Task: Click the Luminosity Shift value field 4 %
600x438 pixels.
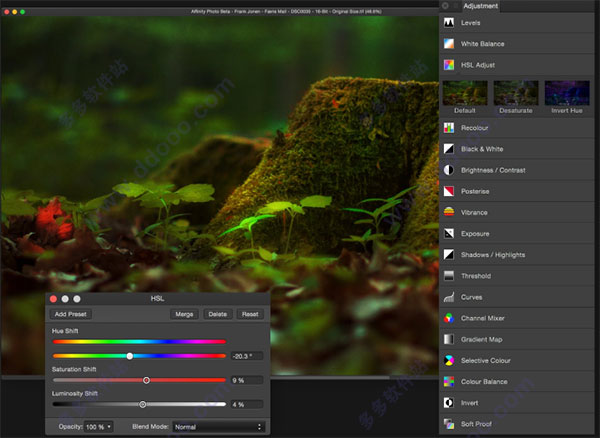Action: point(247,404)
